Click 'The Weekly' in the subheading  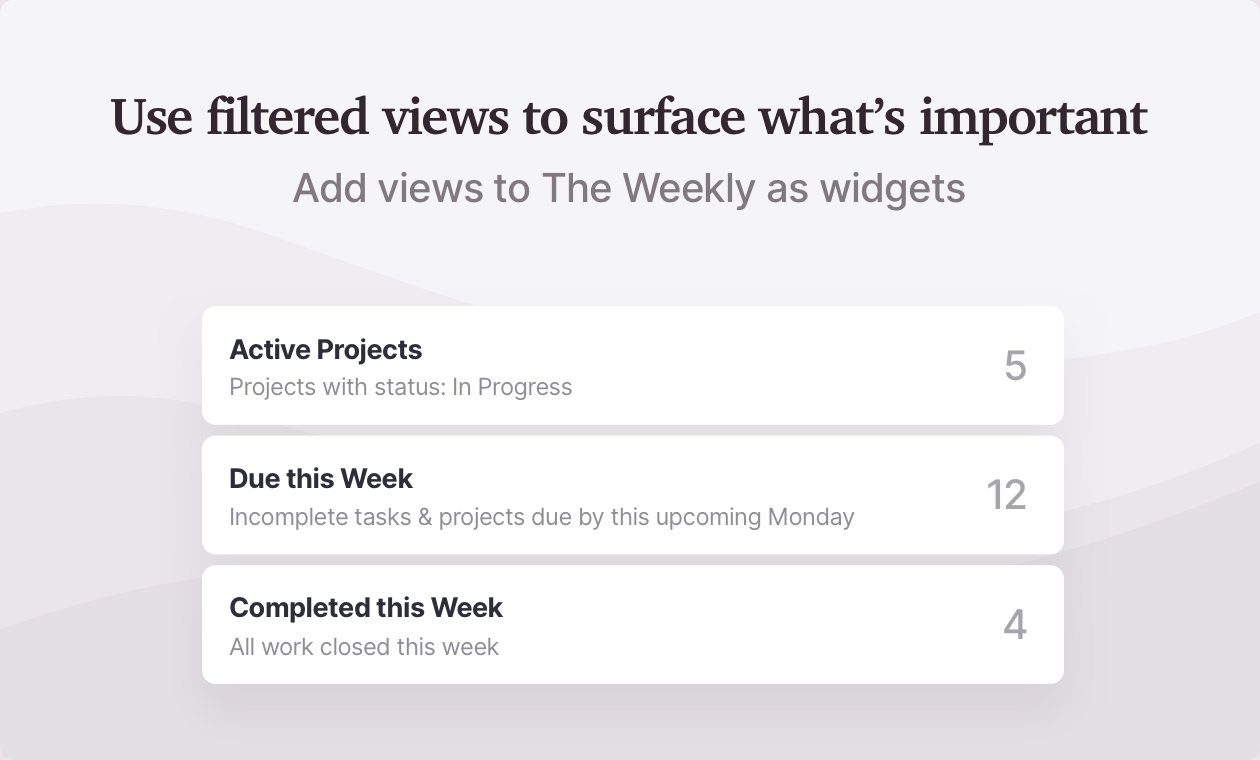pos(648,188)
